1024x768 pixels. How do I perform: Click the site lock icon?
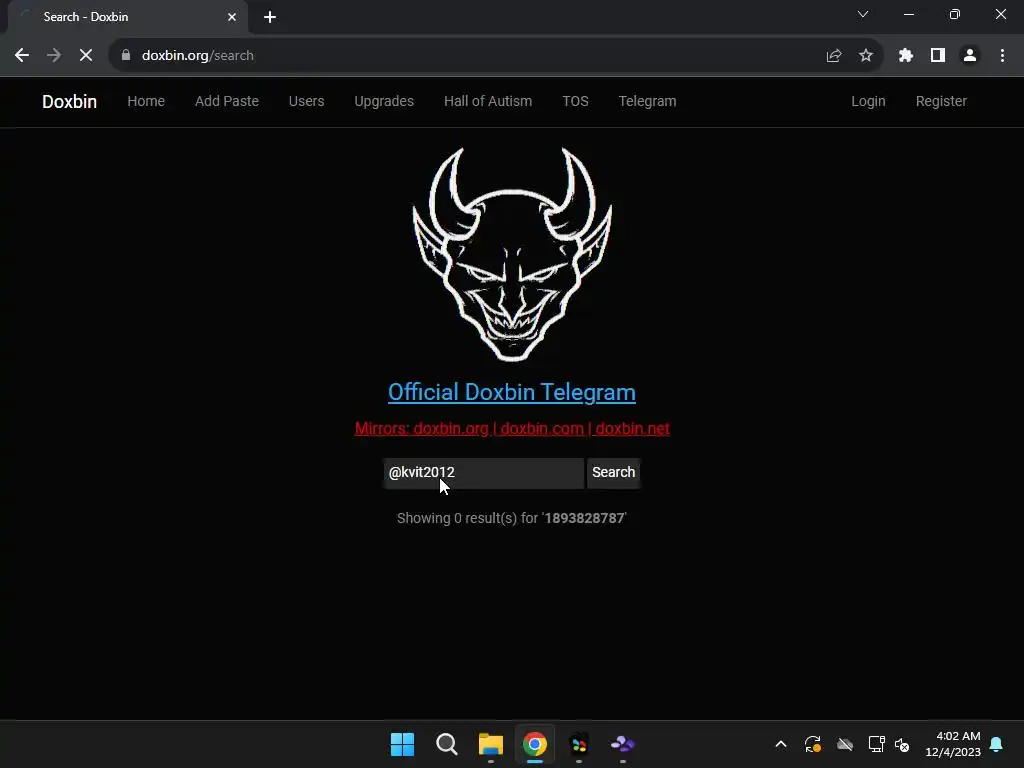tap(126, 56)
